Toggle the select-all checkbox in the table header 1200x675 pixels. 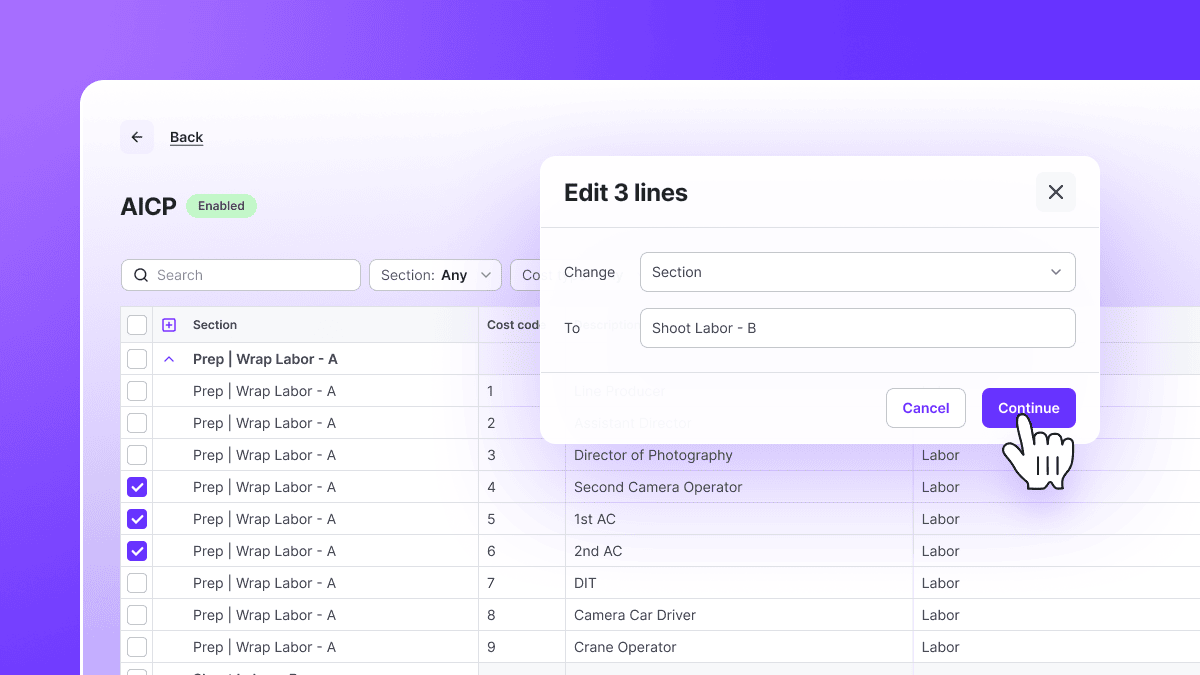coord(137,325)
